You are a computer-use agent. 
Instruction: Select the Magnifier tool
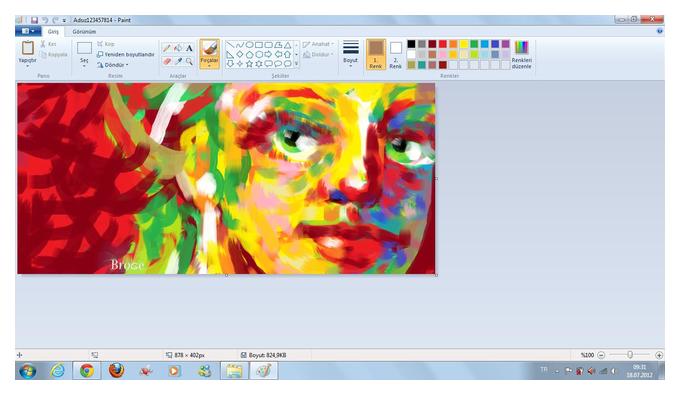coord(189,62)
